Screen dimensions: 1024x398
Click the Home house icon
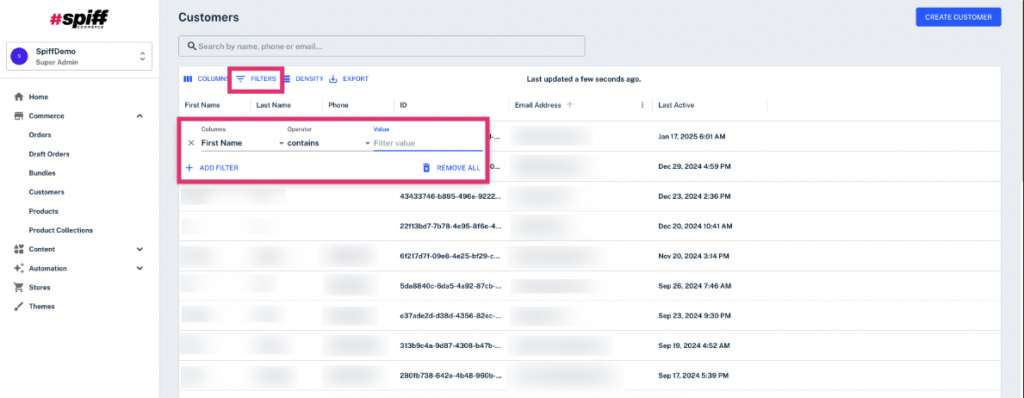coord(19,97)
